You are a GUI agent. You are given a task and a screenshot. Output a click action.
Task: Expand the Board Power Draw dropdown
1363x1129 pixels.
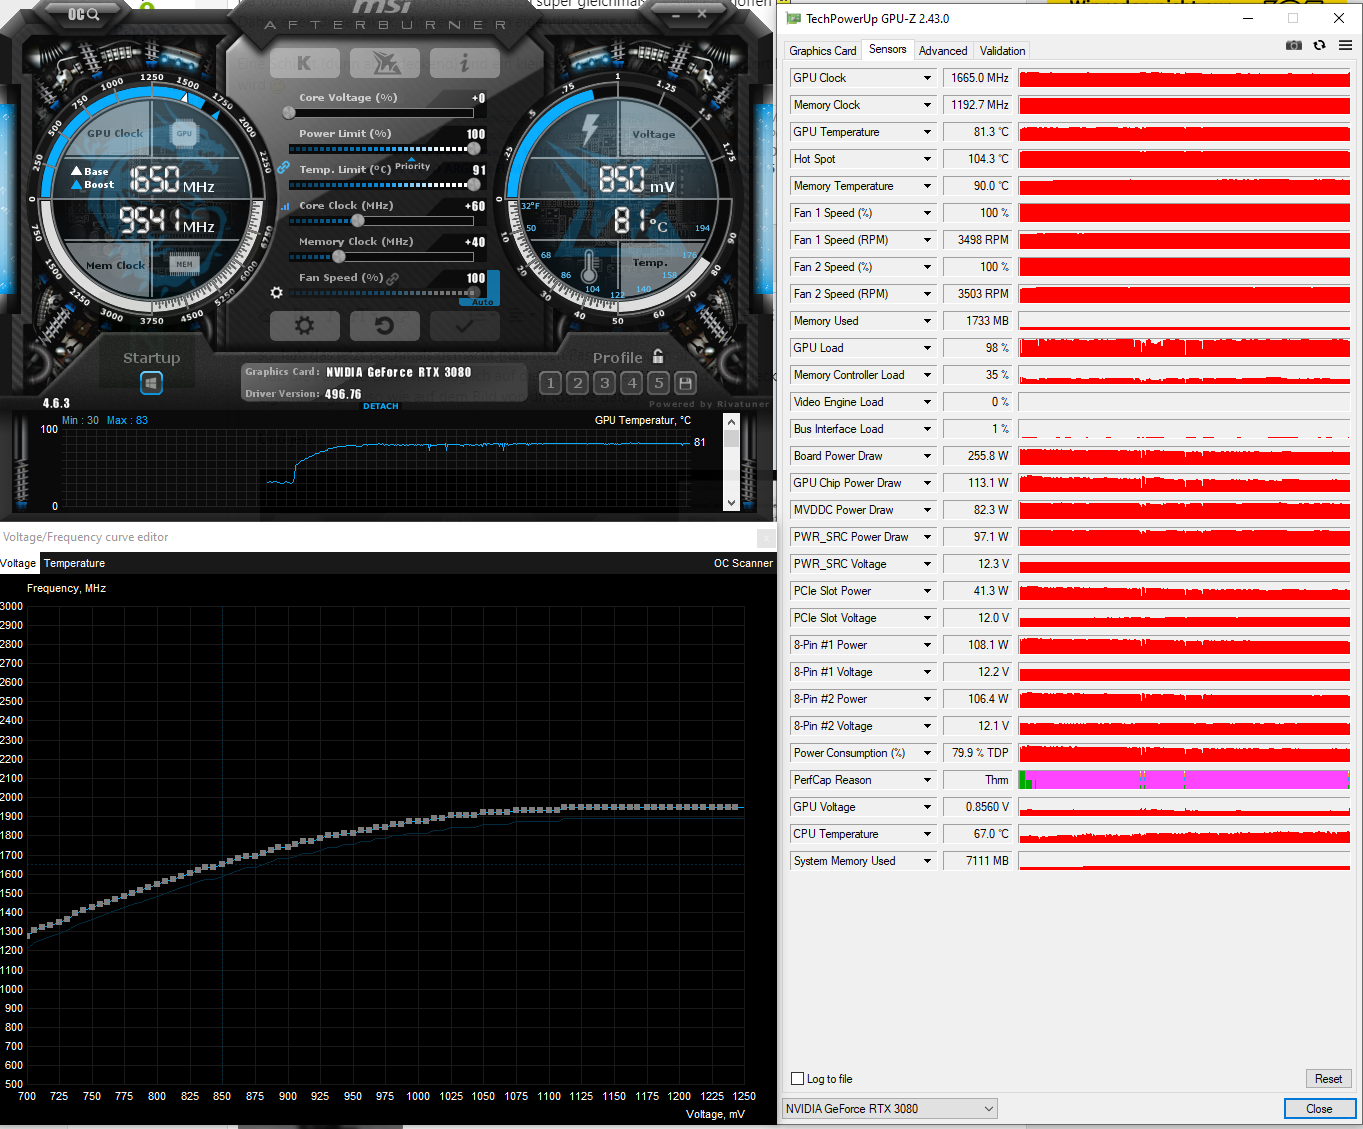point(927,456)
